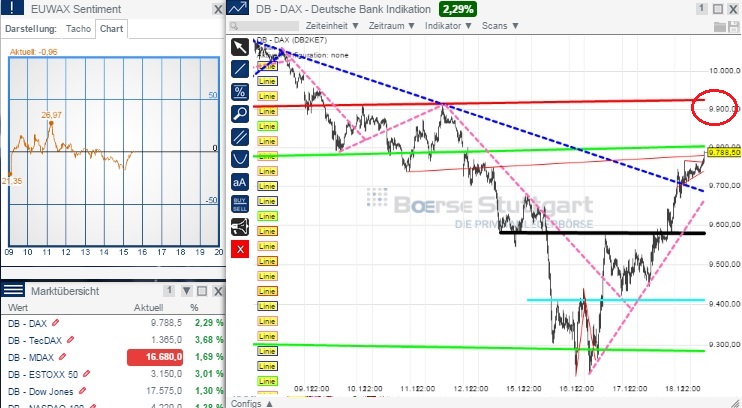Image resolution: width=742 pixels, height=408 pixels.
Task: Select the DB - MDAX market row
Action: pos(114,357)
